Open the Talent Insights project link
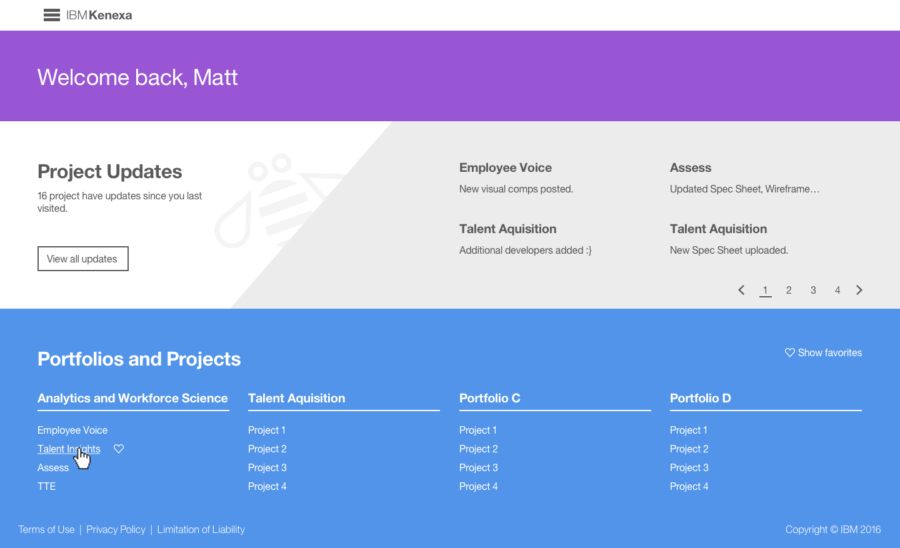The height and width of the screenshot is (548, 900). pyautogui.click(x=68, y=449)
